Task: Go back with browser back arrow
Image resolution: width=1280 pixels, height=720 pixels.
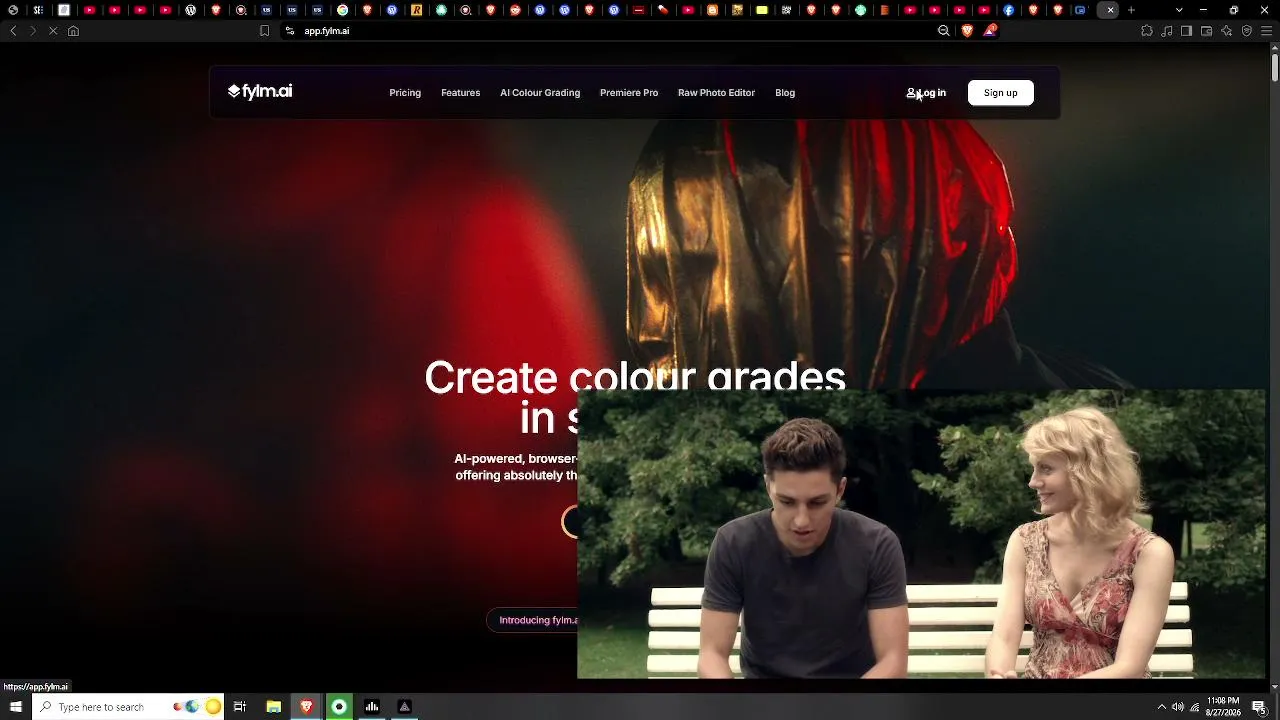Action: [13, 31]
